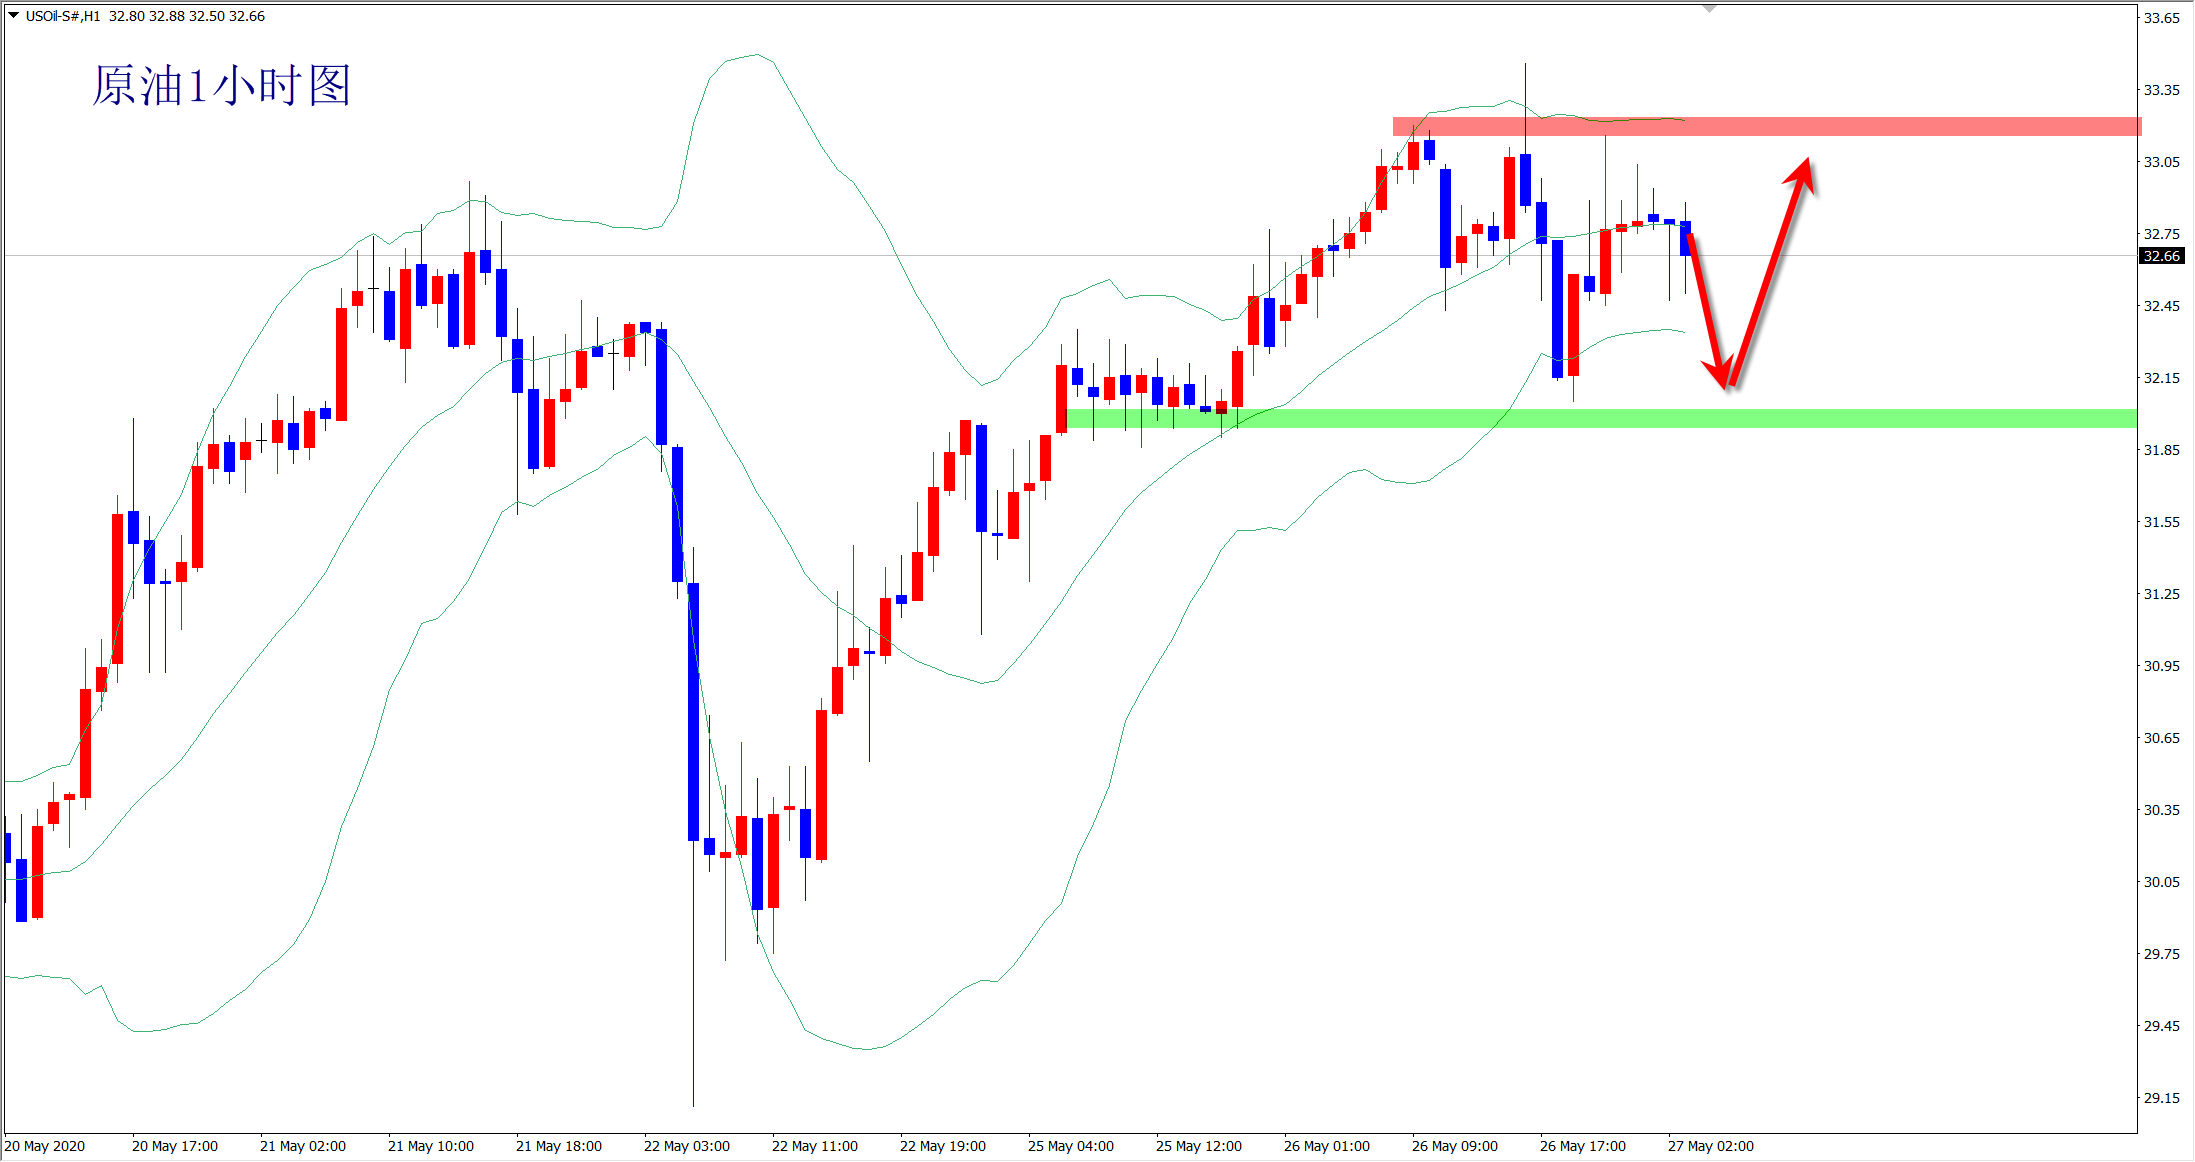The image size is (2195, 1162).
Task: Click the 22 May 03:00 time label
Action: [x=686, y=1146]
